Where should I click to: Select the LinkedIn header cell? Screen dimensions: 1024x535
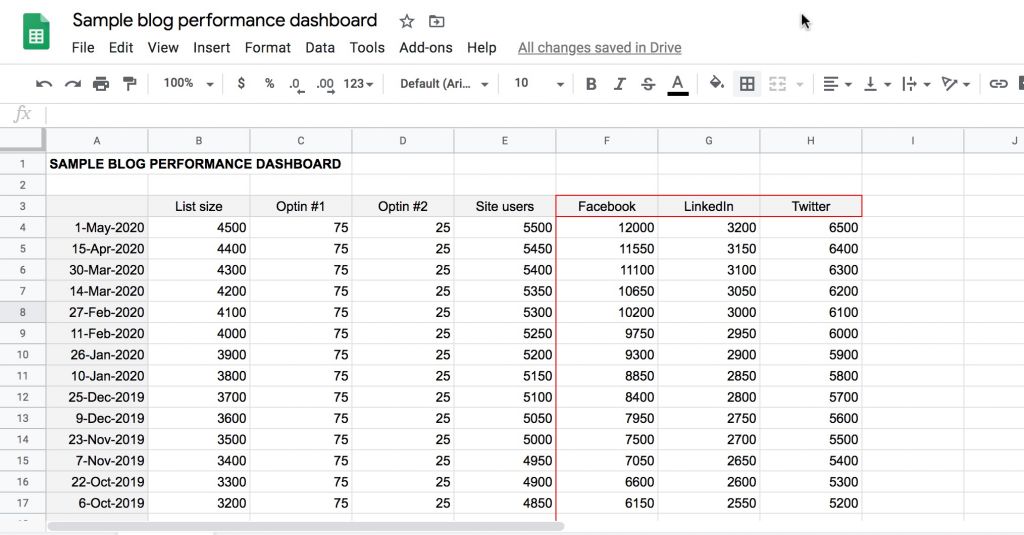[x=709, y=206]
